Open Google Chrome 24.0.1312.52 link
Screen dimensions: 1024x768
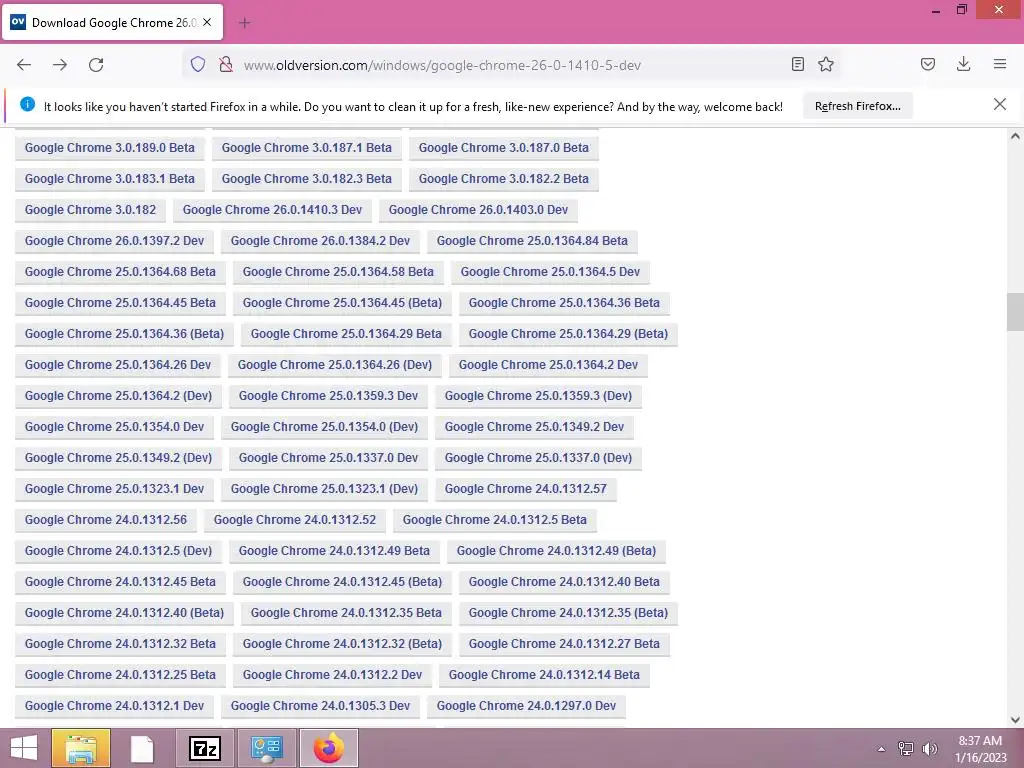[295, 520]
